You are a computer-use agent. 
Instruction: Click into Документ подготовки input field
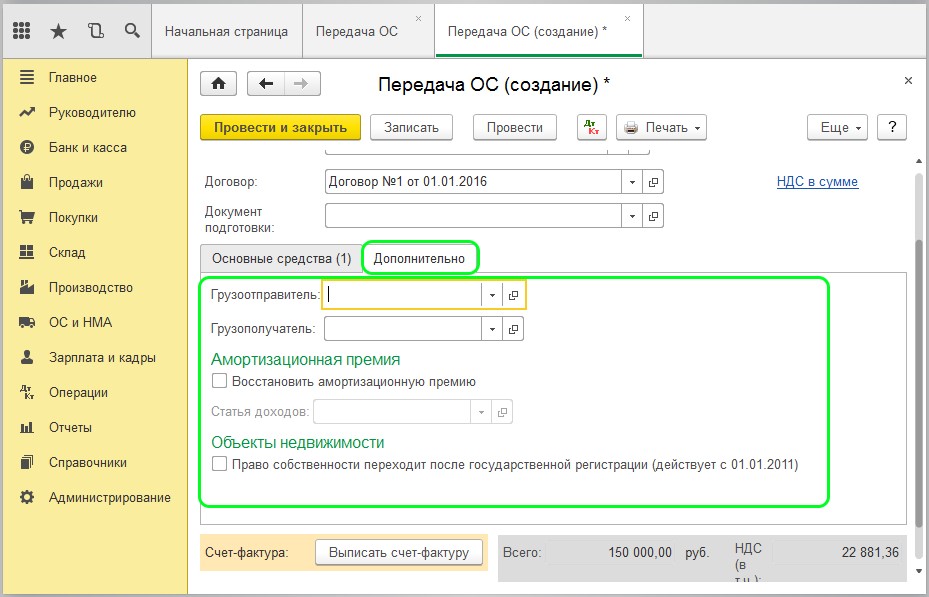click(473, 216)
